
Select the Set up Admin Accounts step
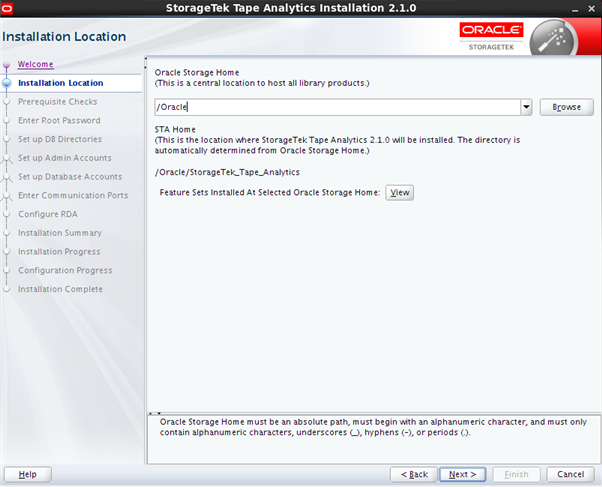(x=64, y=158)
